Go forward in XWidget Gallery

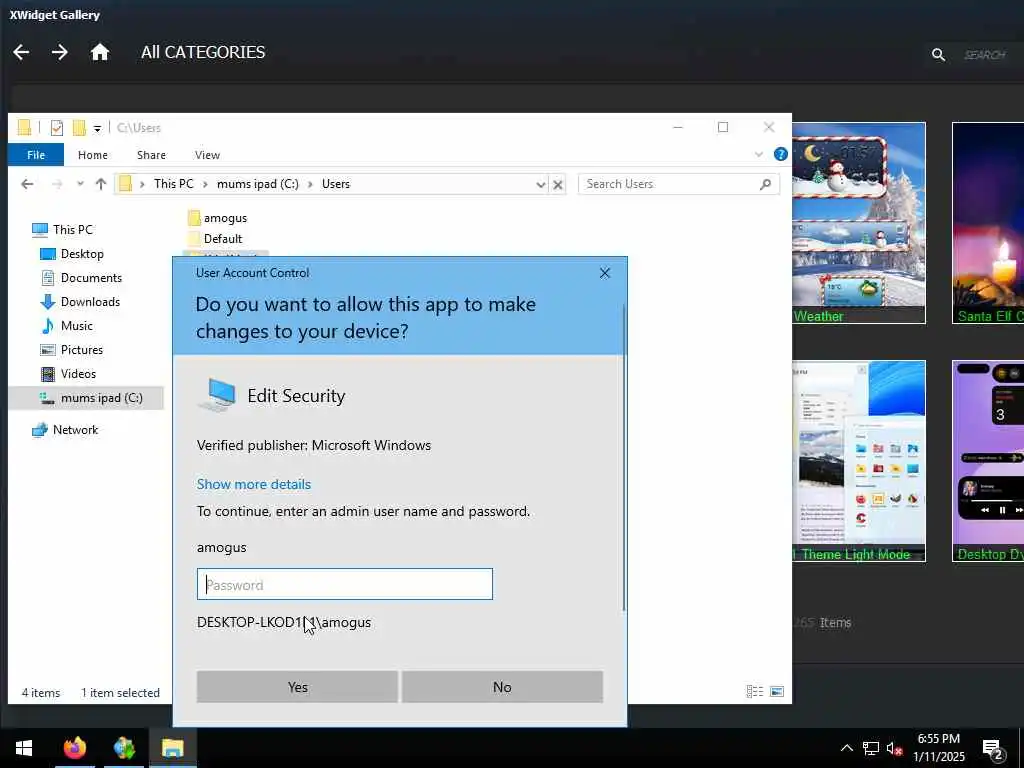[x=59, y=52]
